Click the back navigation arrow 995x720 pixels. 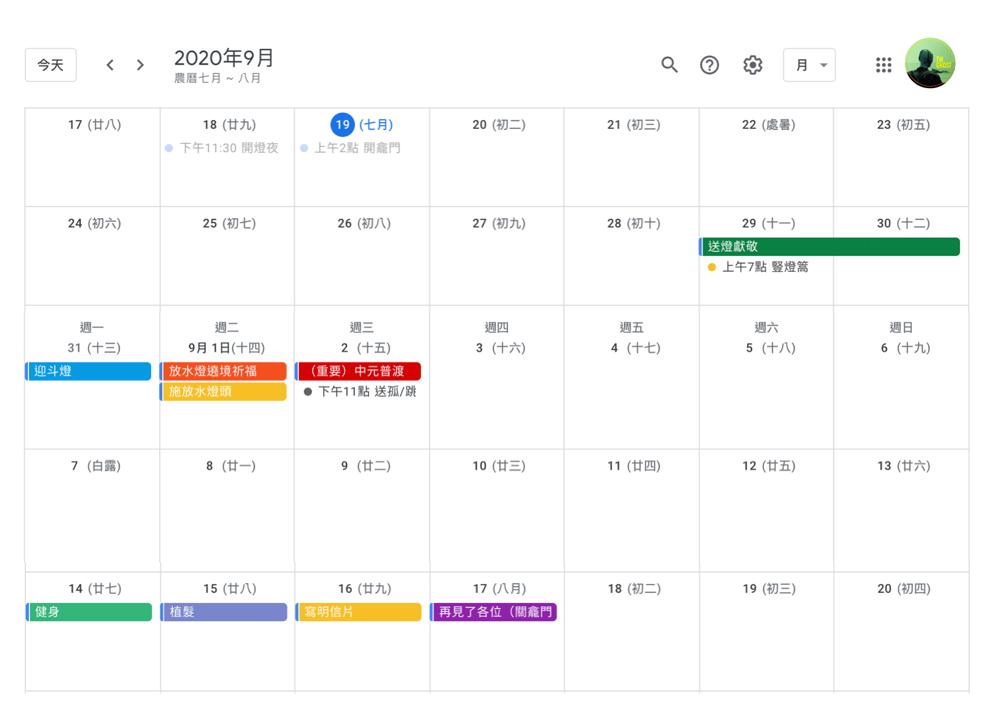[x=110, y=64]
